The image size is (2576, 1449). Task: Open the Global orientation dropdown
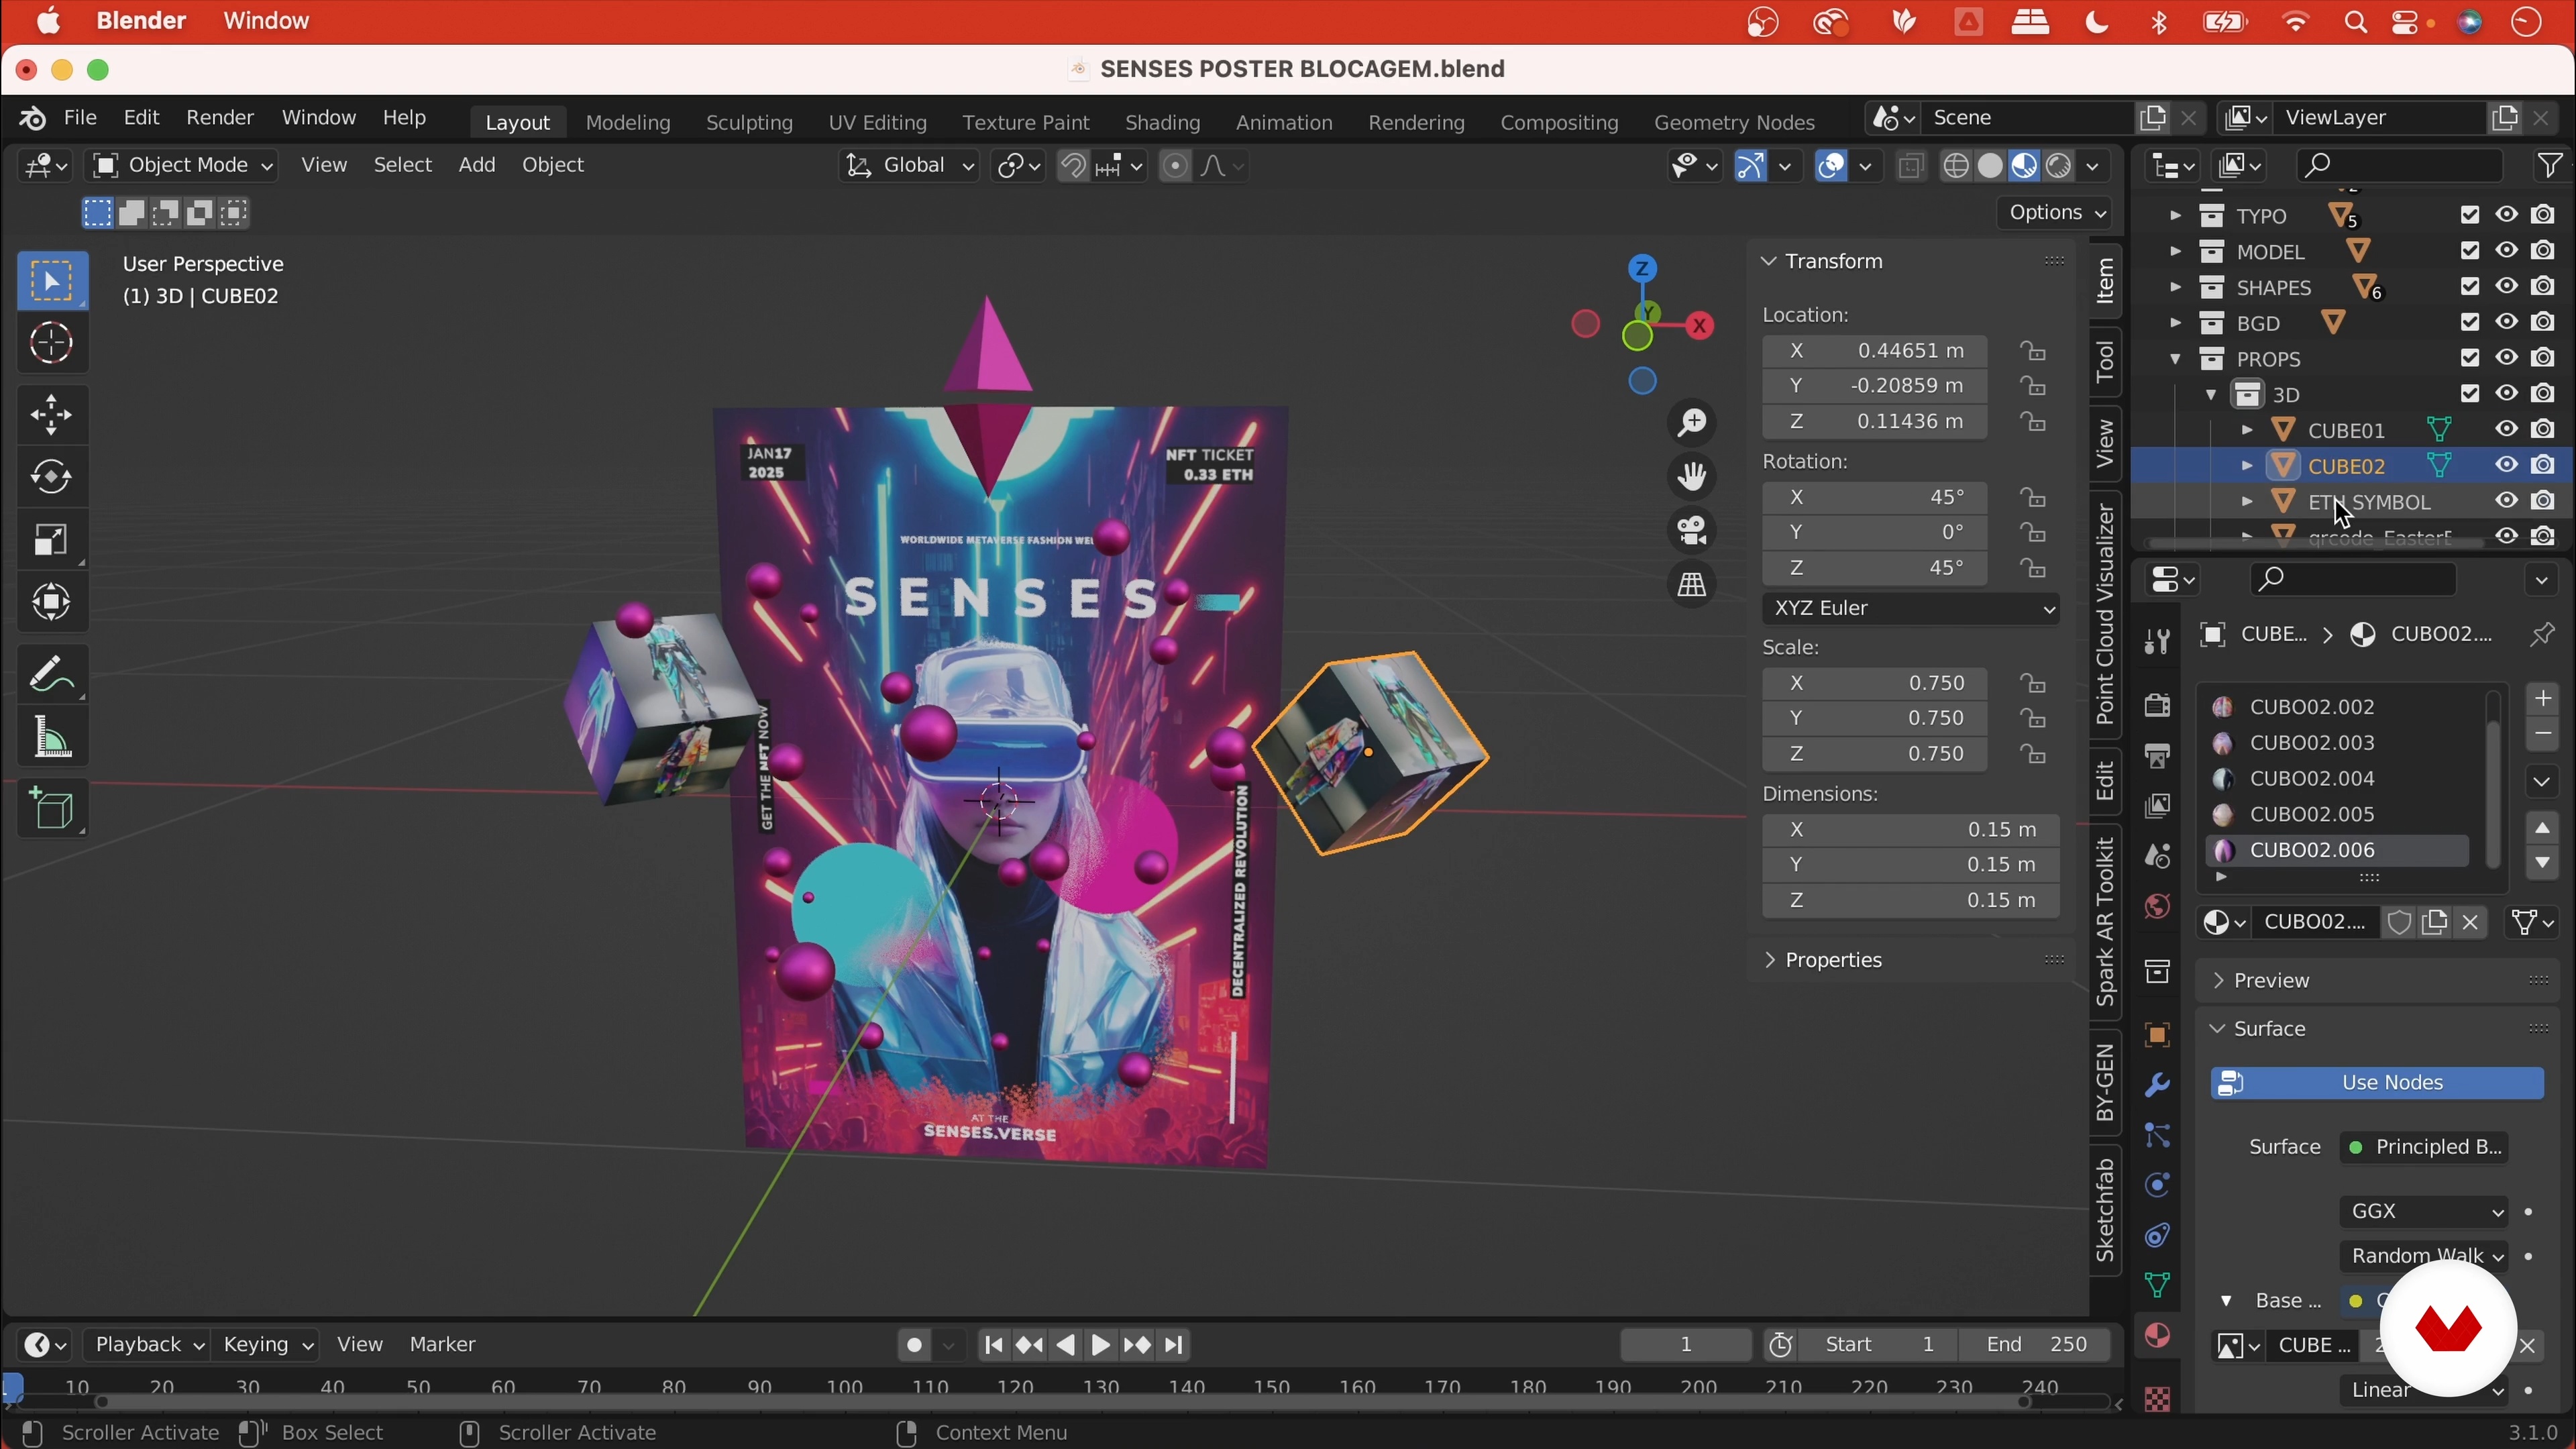908,166
